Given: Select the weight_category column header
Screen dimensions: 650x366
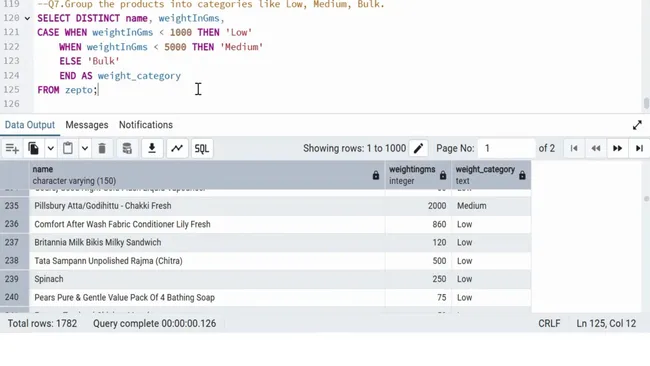Looking at the screenshot, I should click(x=491, y=175).
